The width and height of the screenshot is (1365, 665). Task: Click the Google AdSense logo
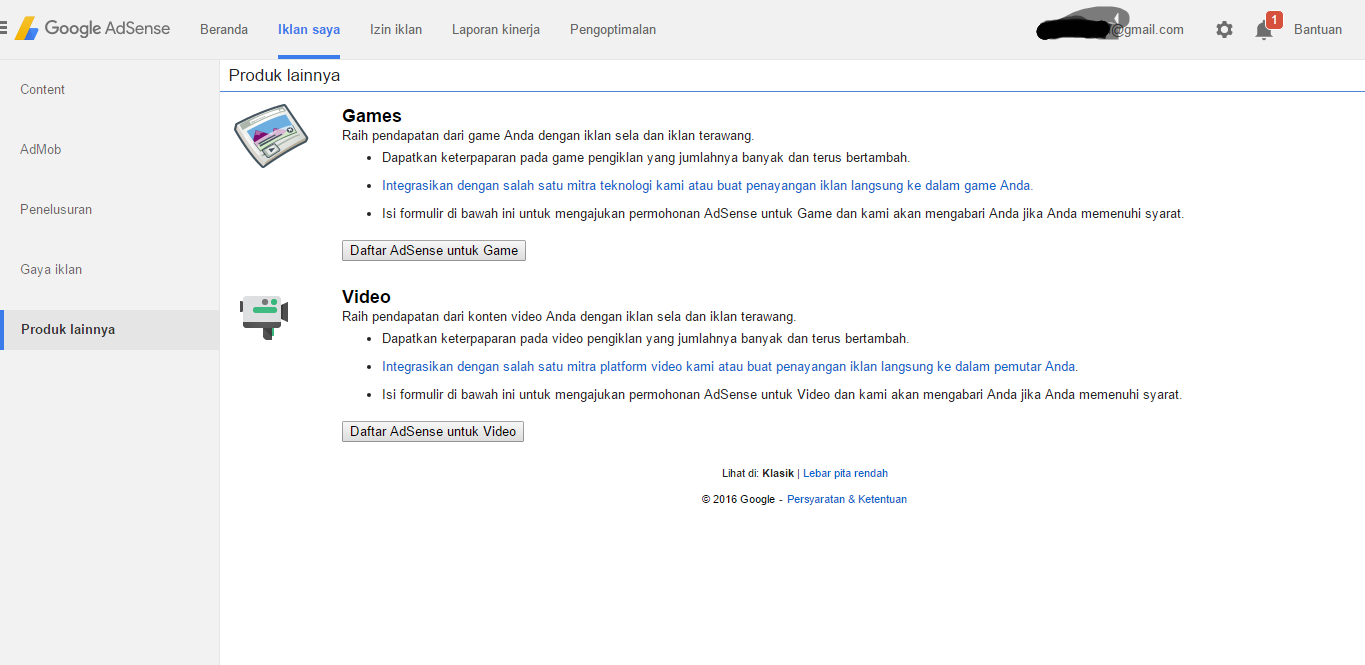click(x=92, y=29)
